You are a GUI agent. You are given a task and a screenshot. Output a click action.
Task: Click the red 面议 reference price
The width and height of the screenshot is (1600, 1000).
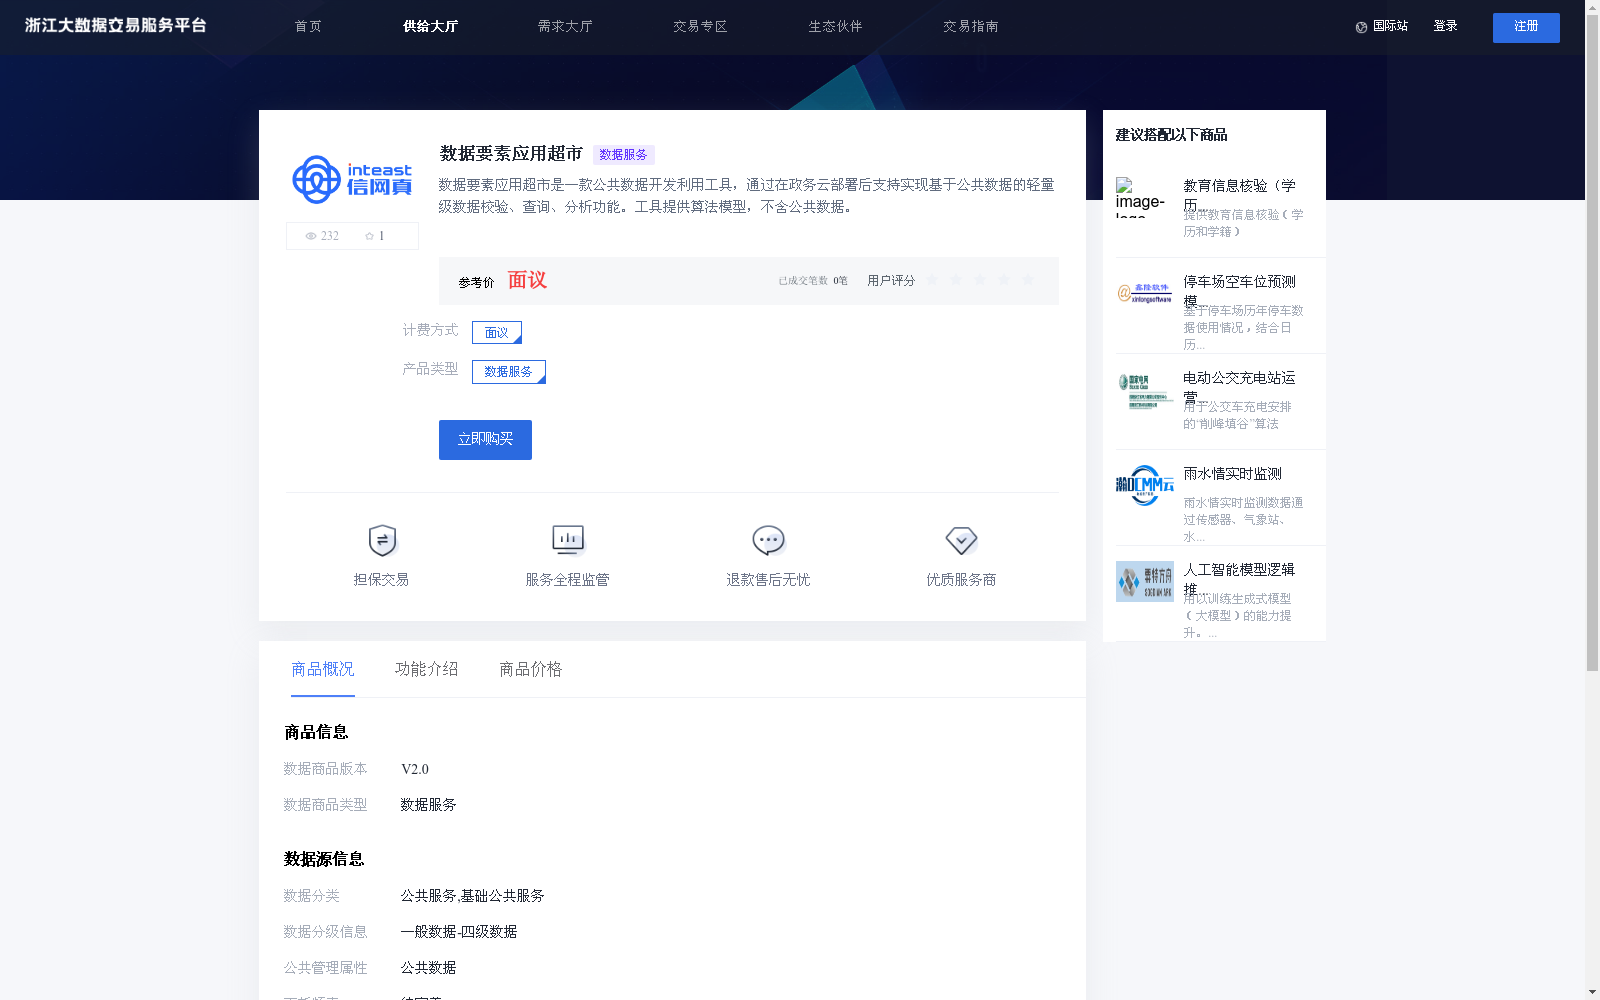[527, 280]
